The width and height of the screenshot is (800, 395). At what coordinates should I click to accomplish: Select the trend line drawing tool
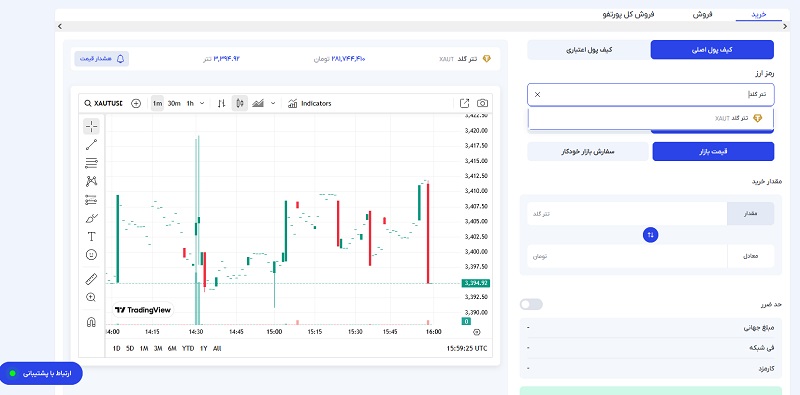point(91,145)
